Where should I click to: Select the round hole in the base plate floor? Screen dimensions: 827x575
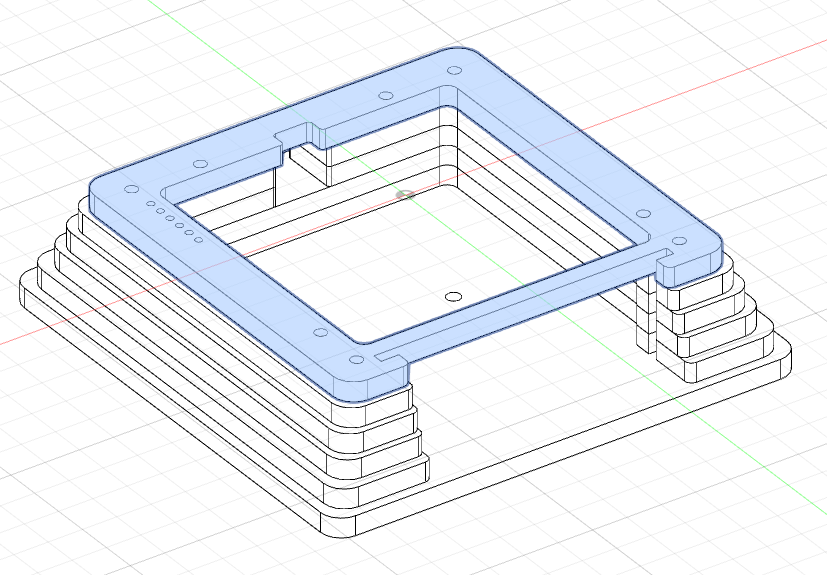click(452, 296)
